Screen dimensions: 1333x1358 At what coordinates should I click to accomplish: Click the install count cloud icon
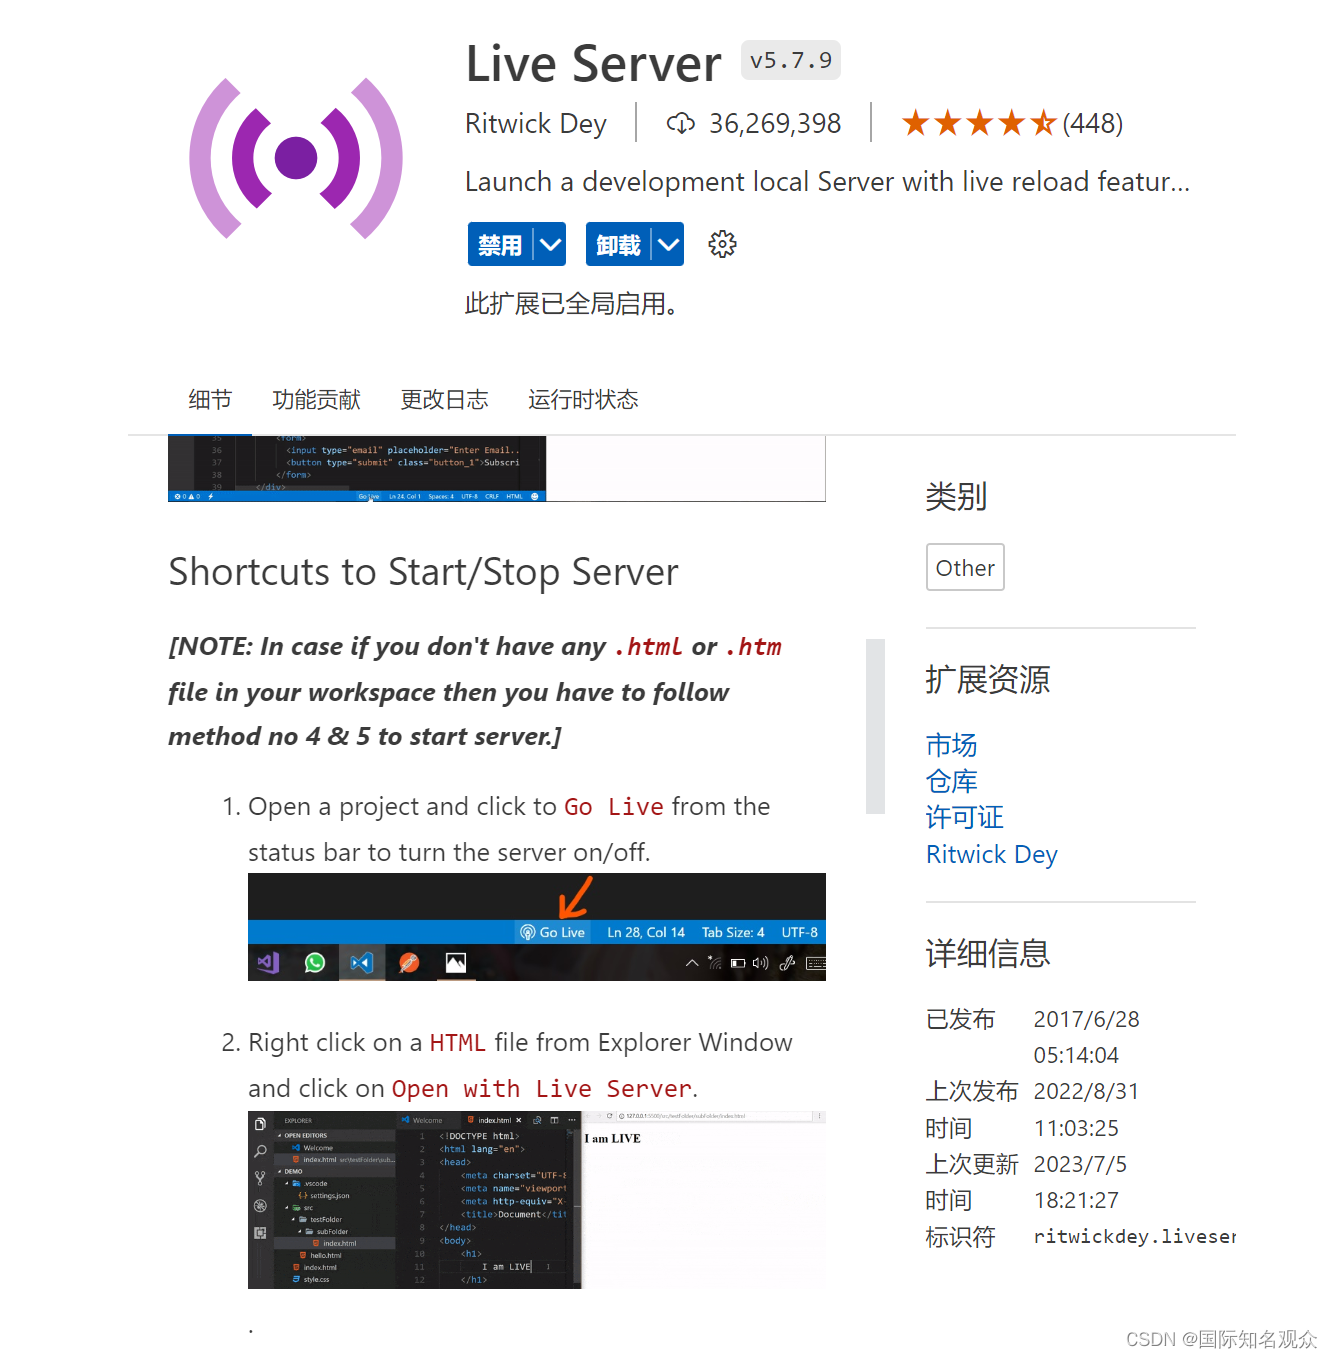point(681,123)
